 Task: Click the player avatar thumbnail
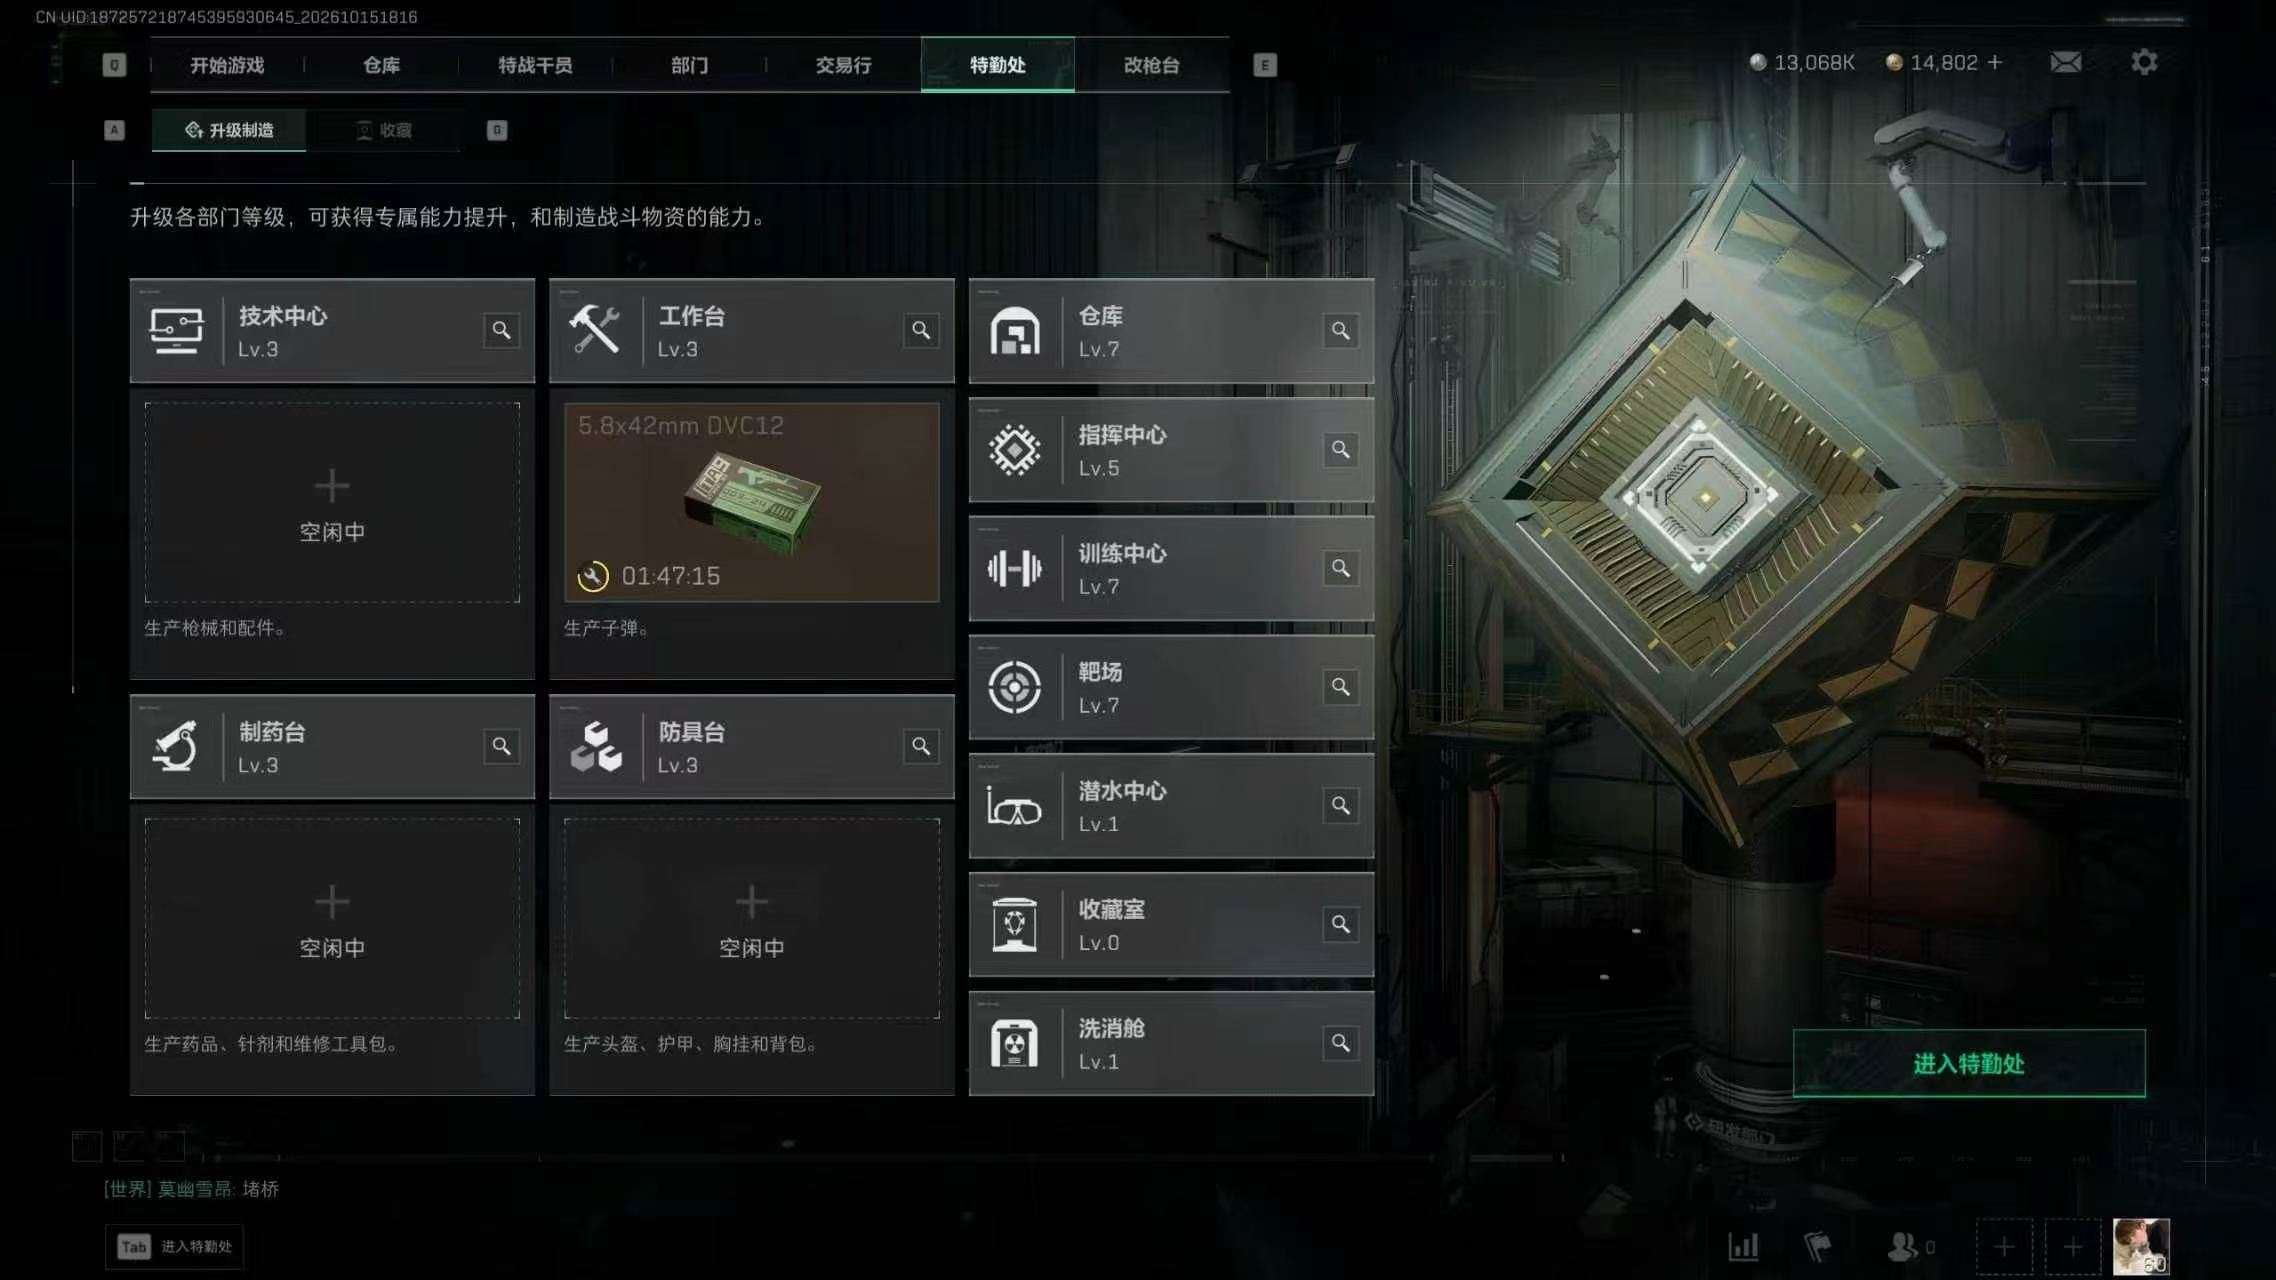tap(2141, 1247)
